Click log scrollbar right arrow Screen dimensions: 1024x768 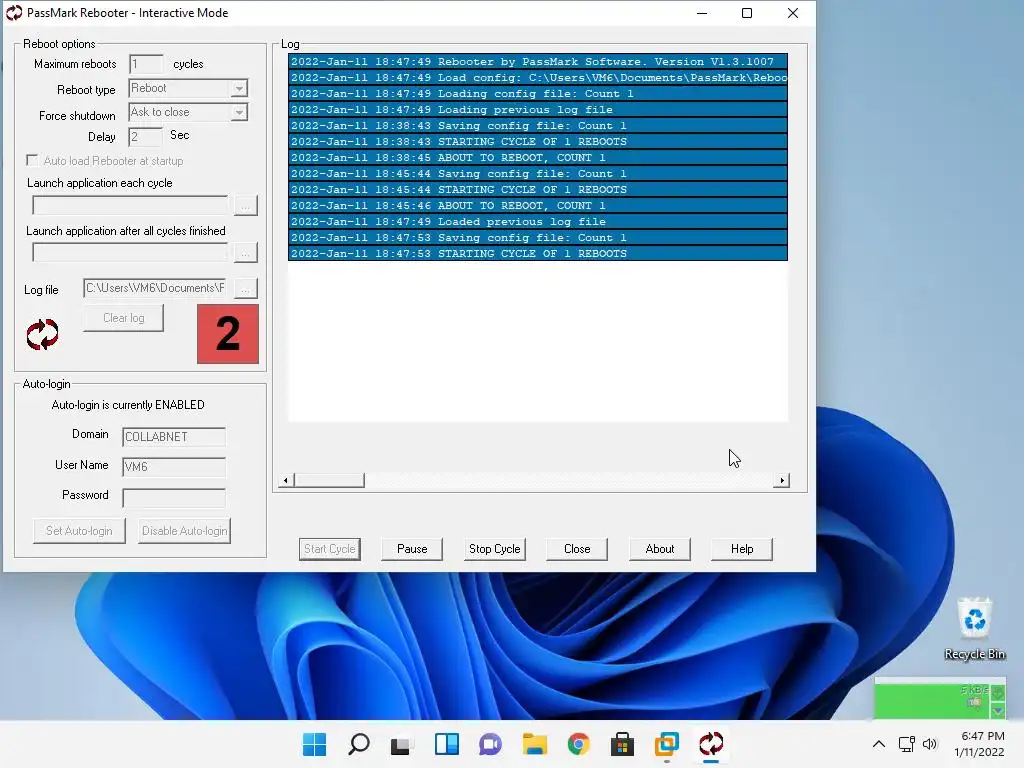(782, 481)
